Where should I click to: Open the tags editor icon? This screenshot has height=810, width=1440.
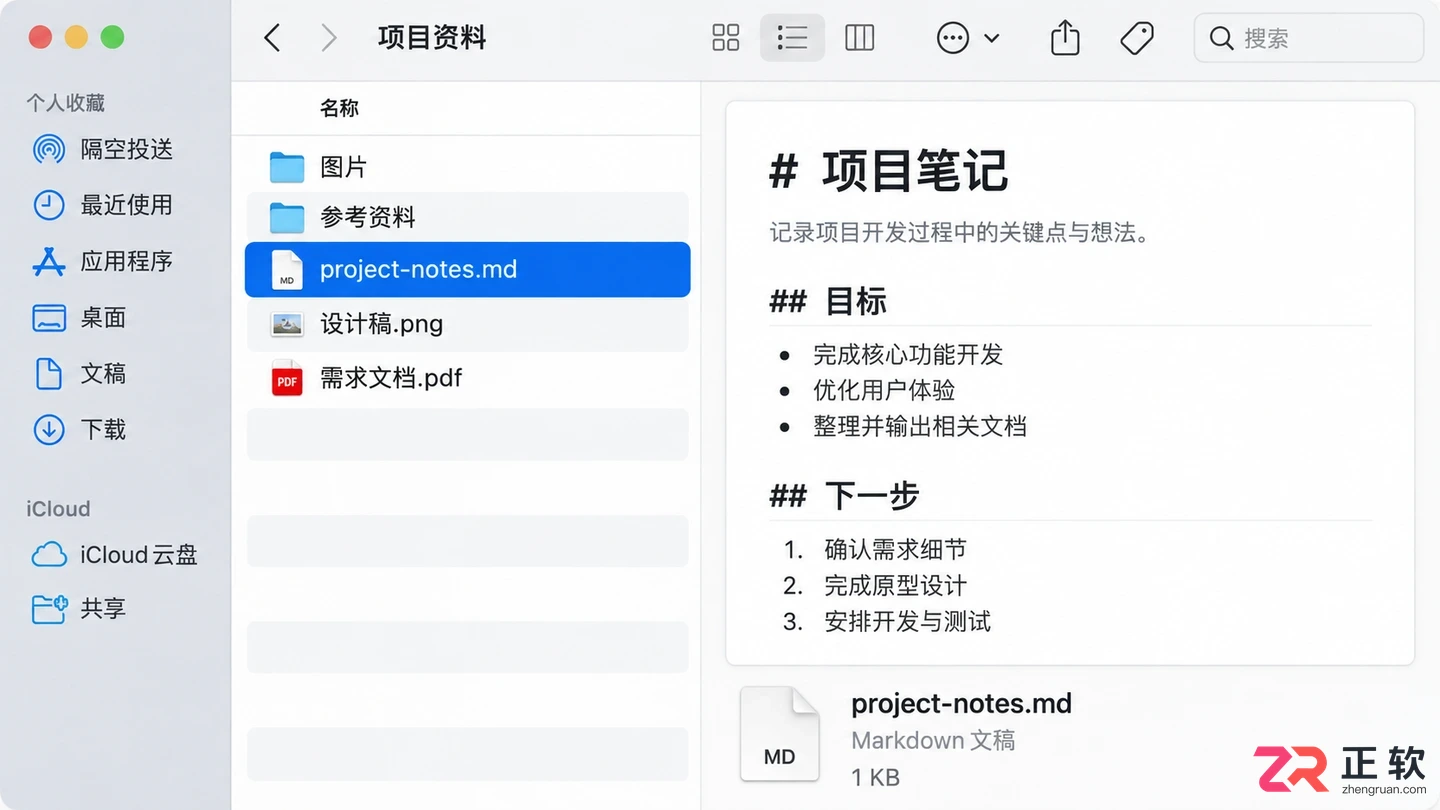coord(1137,38)
